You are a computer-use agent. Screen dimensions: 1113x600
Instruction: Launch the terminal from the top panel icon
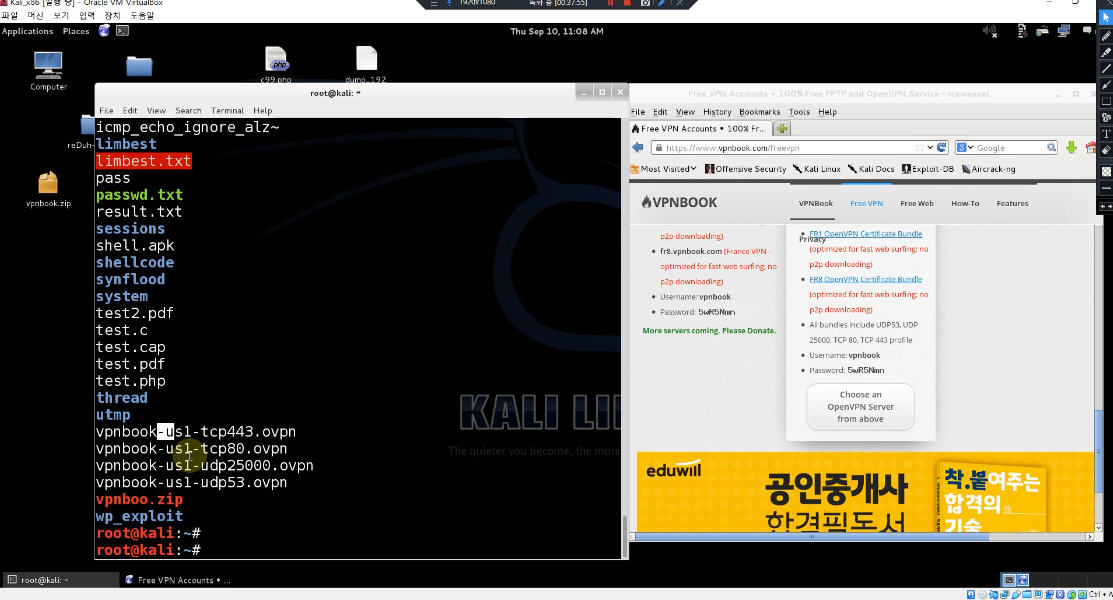122,31
